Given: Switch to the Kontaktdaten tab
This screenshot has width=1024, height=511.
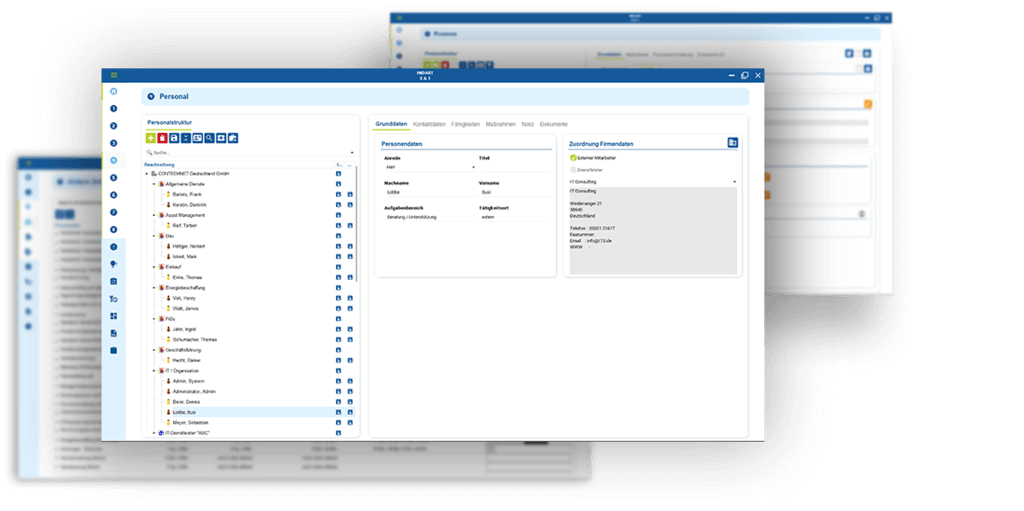Looking at the screenshot, I should click(429, 124).
